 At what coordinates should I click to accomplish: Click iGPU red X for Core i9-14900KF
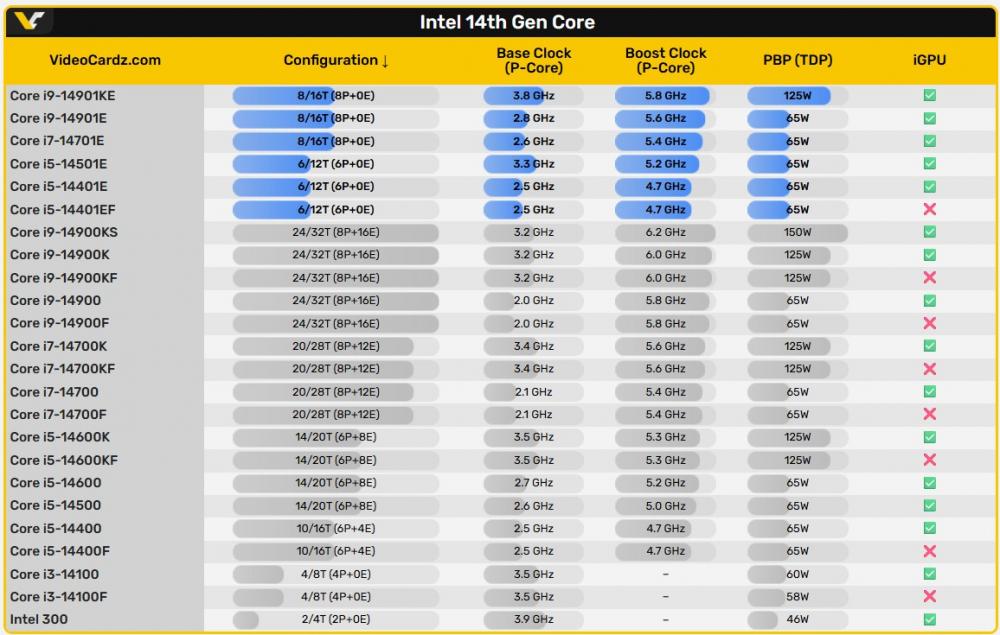pos(930,277)
